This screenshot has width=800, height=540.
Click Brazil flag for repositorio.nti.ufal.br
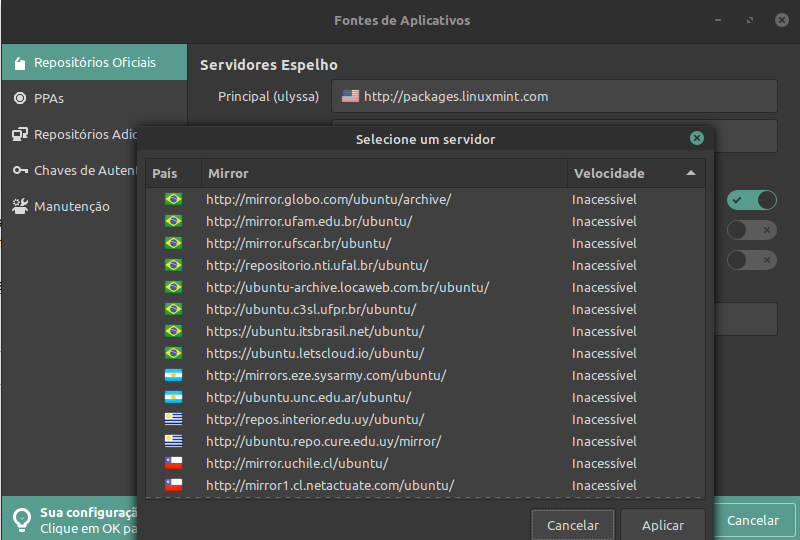click(173, 265)
